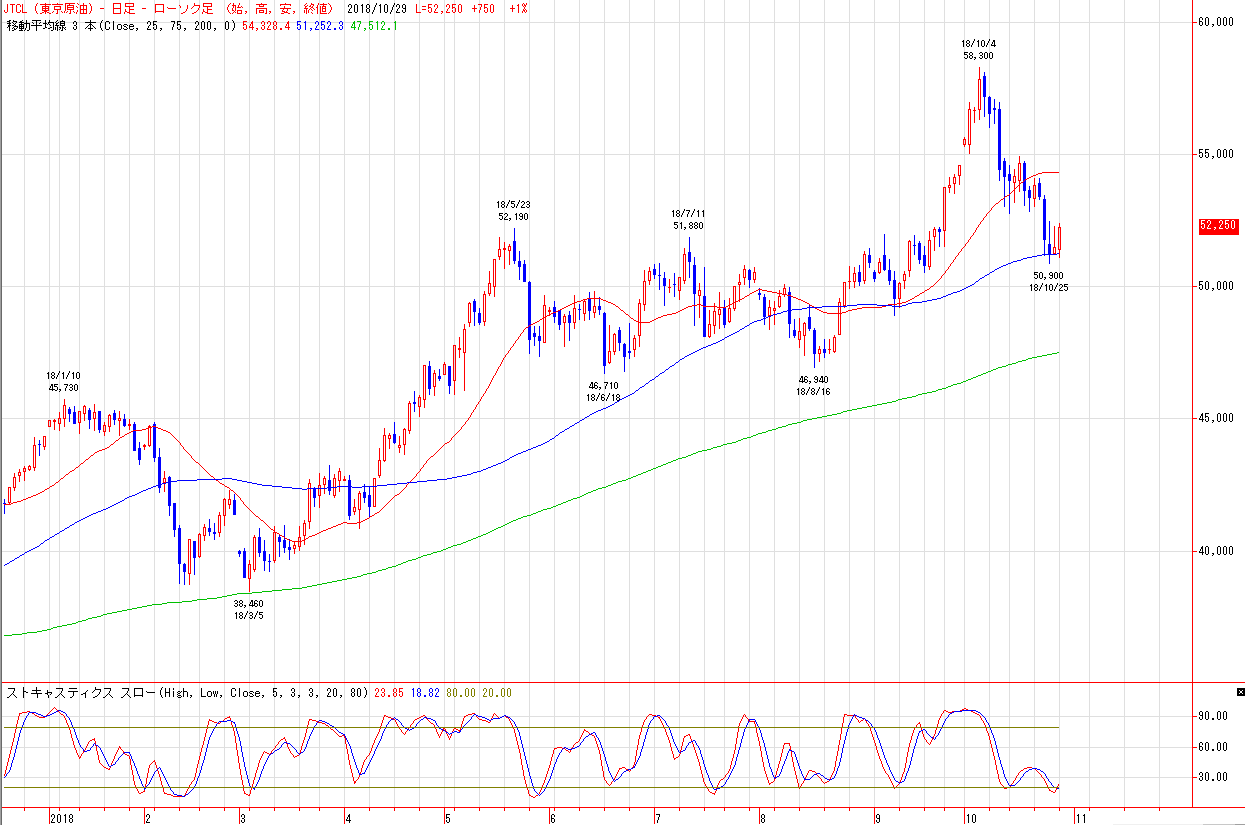Click the 46,710 low annotation
This screenshot has height=825, width=1245.
click(x=603, y=385)
